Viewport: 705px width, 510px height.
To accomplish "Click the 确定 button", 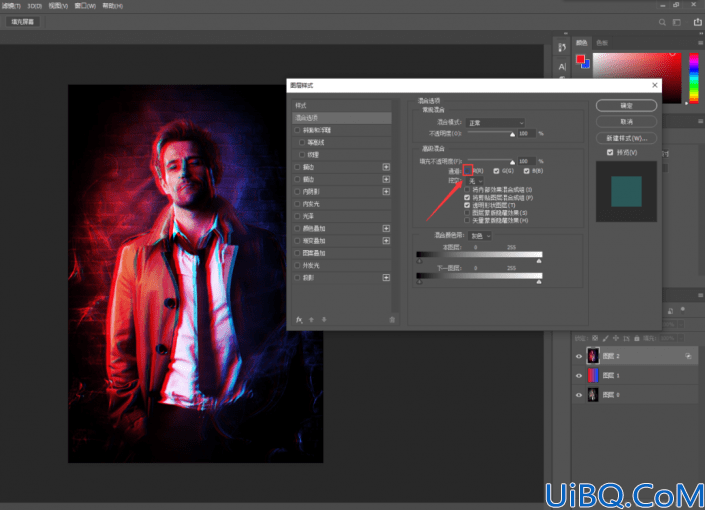I will pos(626,106).
